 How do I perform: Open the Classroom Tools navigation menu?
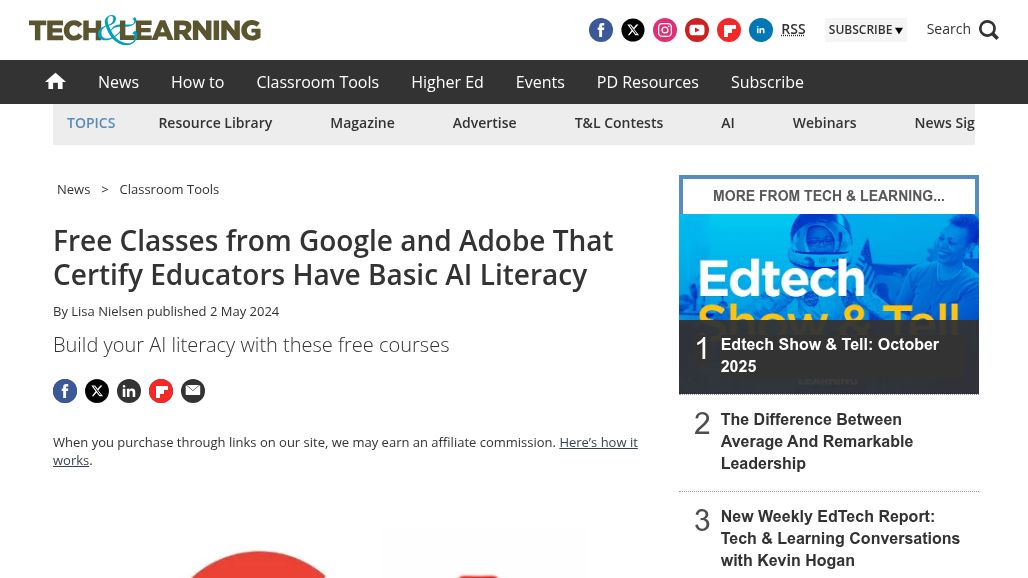tap(317, 82)
